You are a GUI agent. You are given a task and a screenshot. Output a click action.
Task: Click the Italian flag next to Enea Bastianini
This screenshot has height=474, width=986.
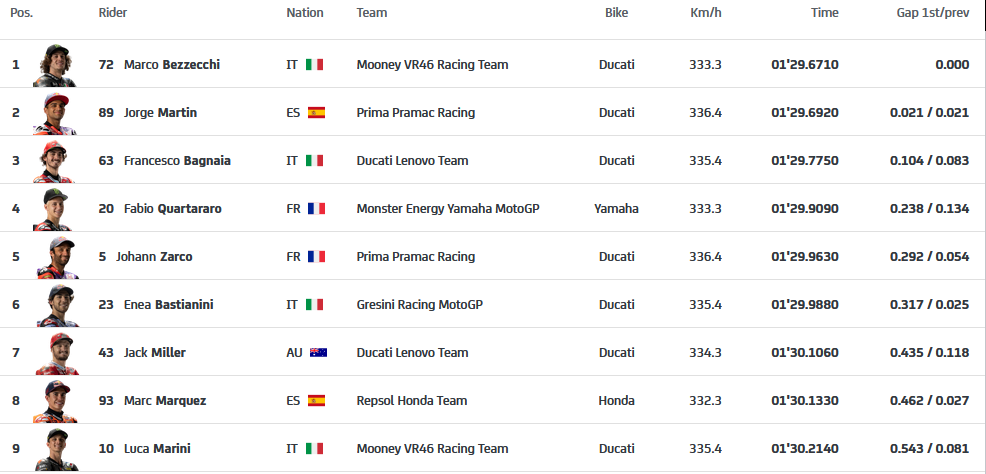[314, 304]
